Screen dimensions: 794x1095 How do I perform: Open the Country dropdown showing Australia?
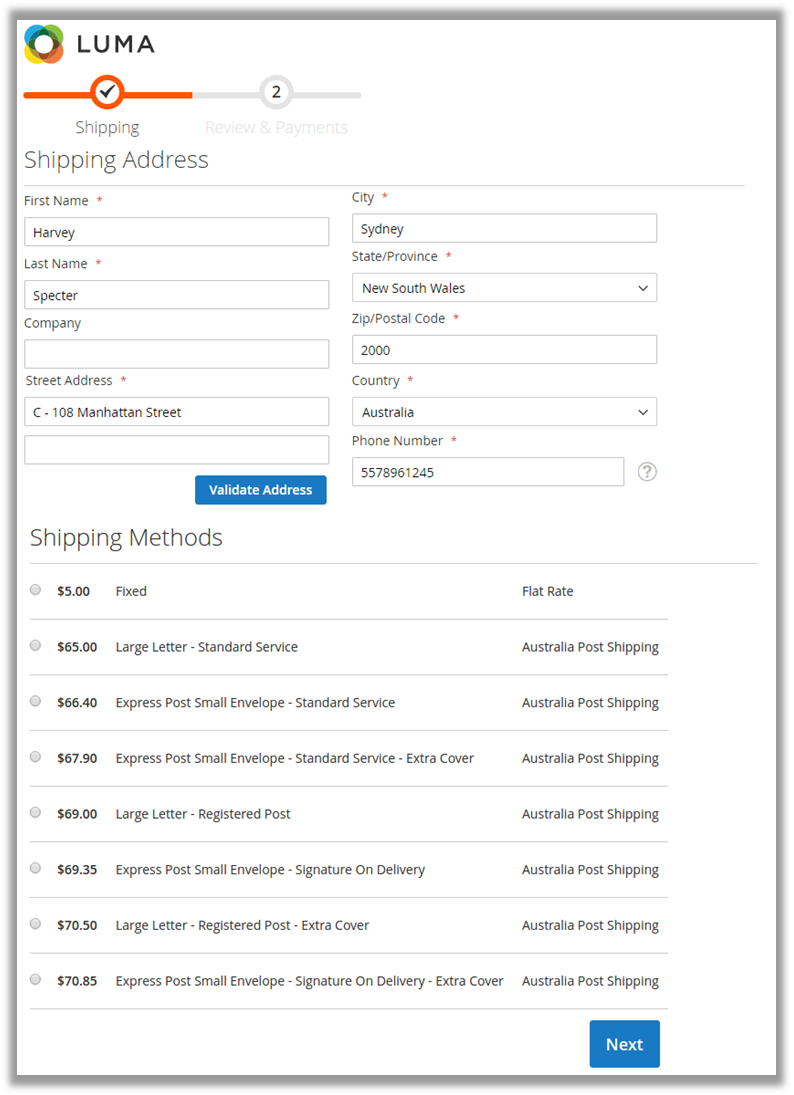[504, 412]
